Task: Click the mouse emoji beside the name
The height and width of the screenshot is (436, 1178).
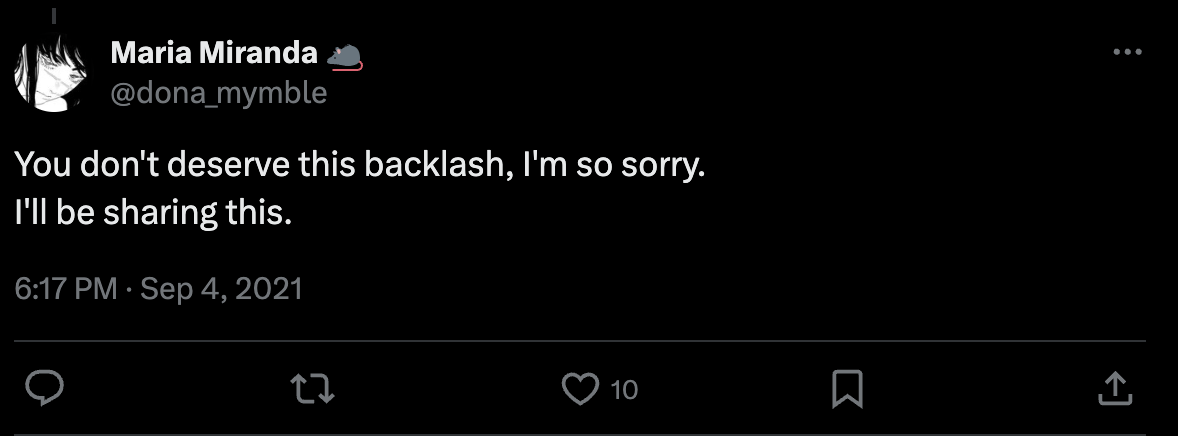Action: coord(343,56)
